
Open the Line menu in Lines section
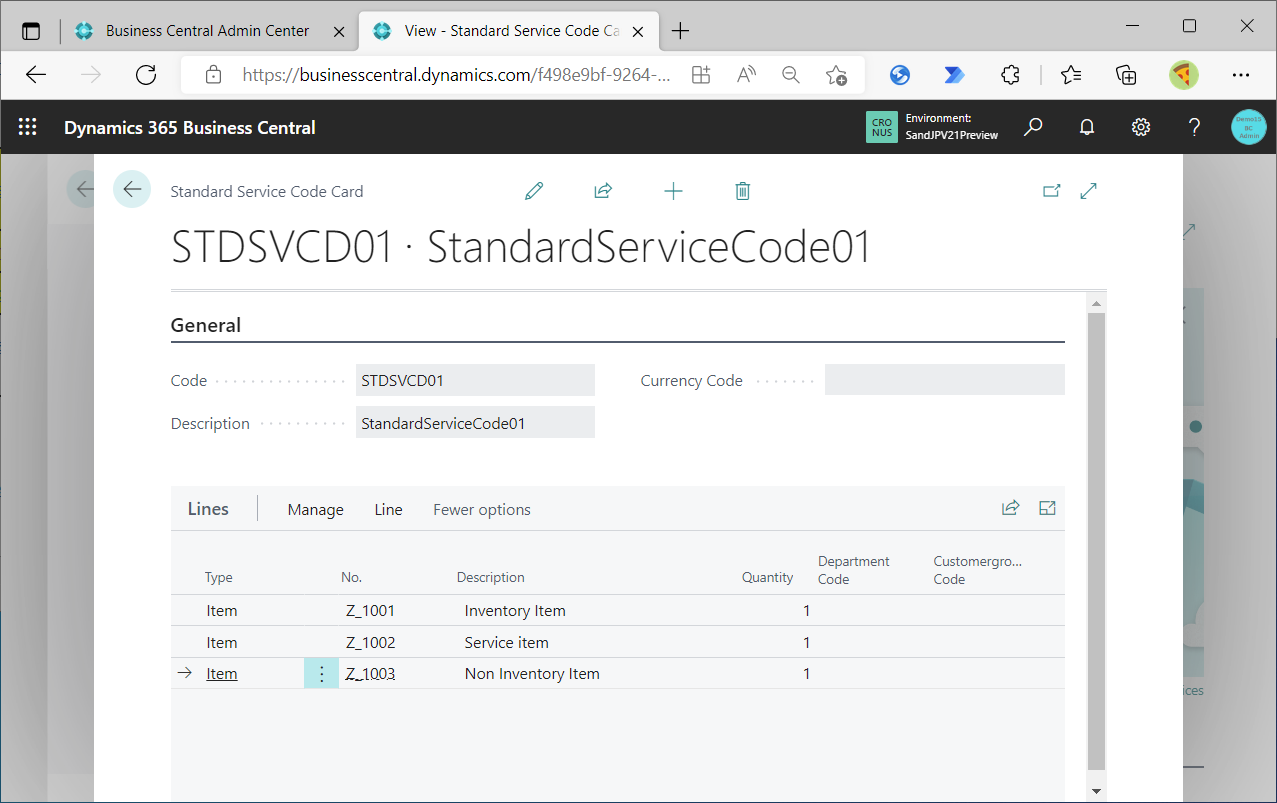(x=388, y=509)
